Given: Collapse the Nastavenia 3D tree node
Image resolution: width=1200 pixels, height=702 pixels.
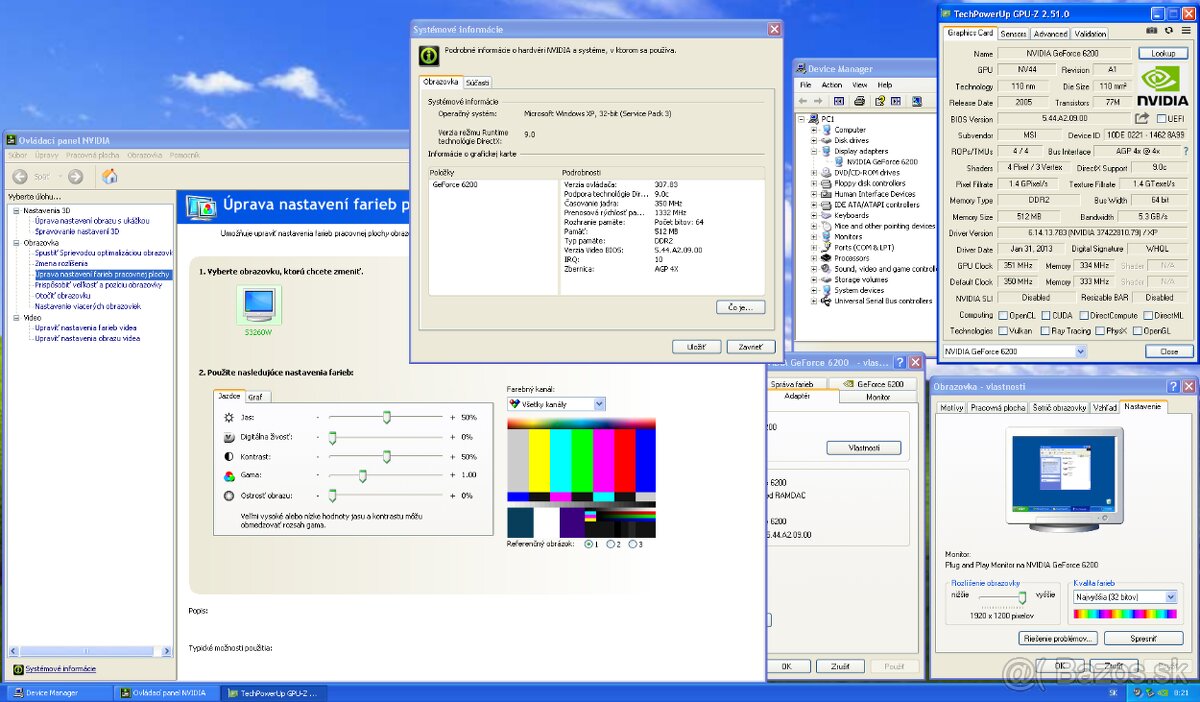Looking at the screenshot, I should (16, 211).
